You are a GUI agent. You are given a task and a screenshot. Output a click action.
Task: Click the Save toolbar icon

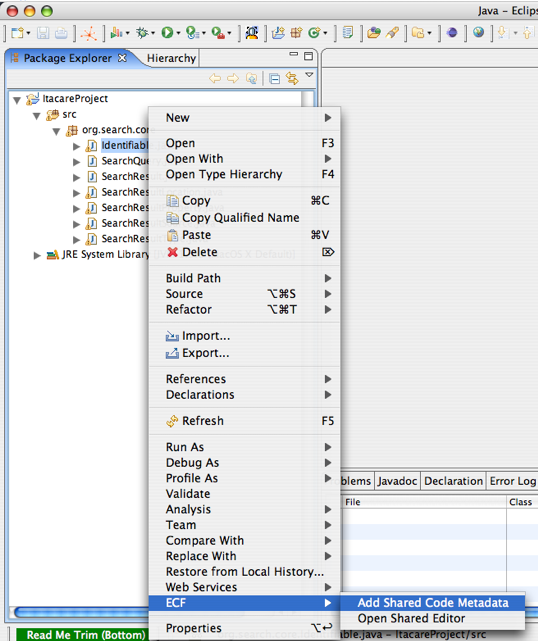(x=43, y=33)
